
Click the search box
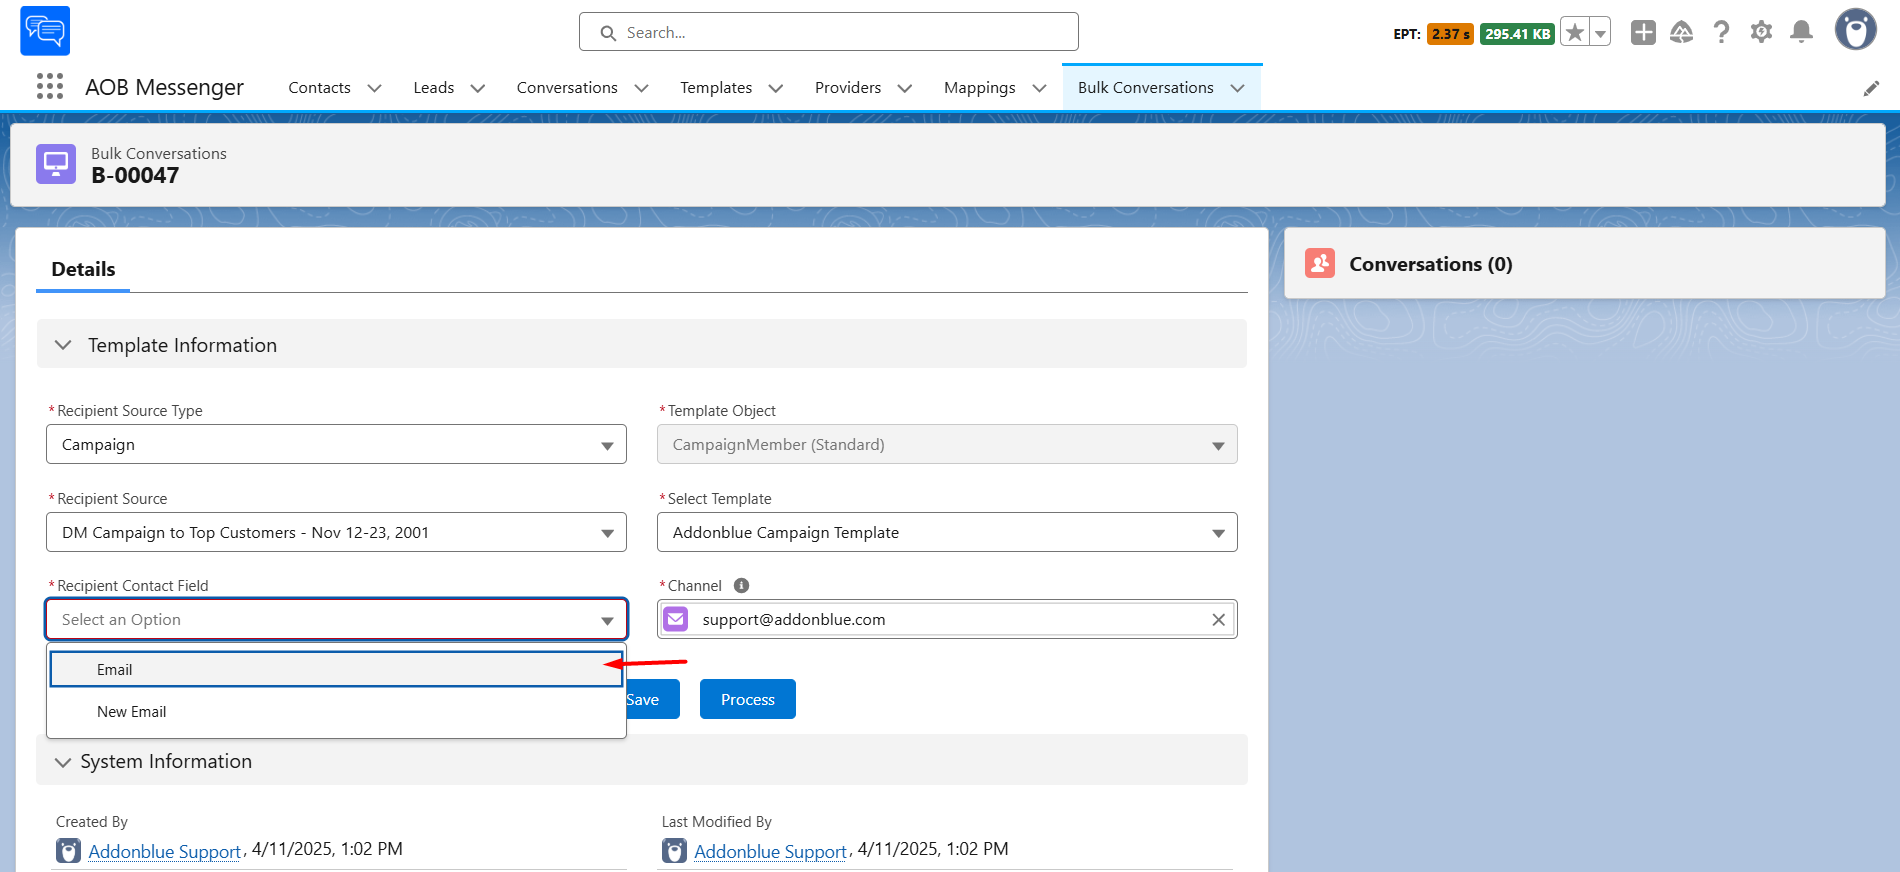(828, 32)
